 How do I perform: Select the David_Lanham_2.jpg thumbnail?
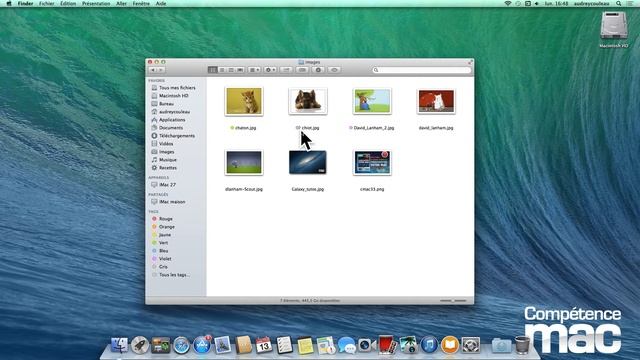click(x=372, y=101)
